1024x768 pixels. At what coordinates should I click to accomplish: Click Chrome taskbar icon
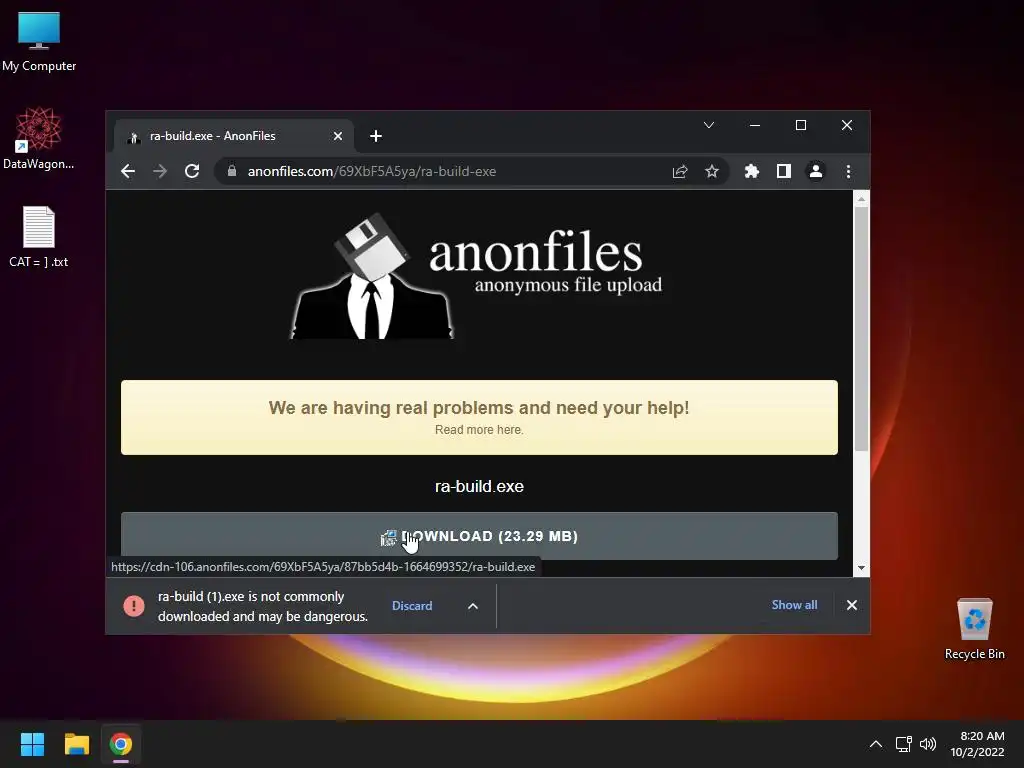[x=121, y=744]
